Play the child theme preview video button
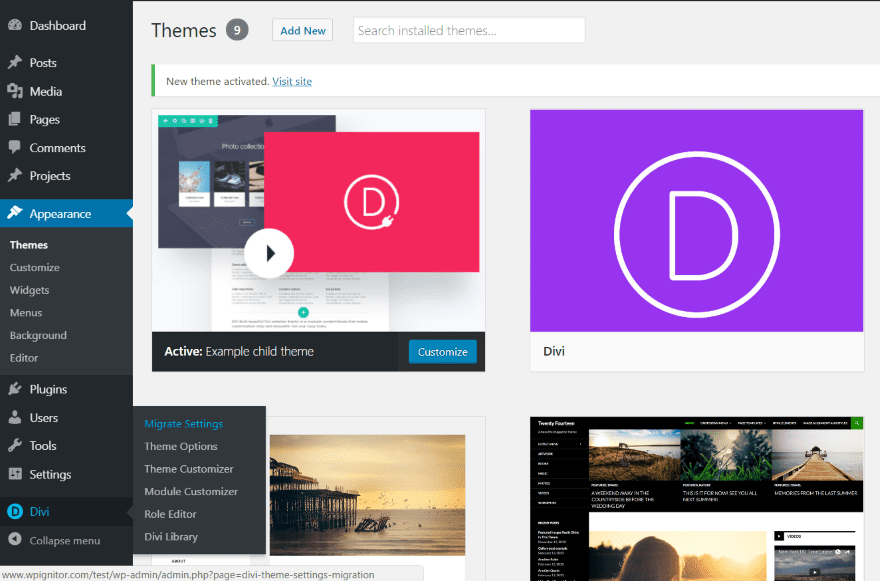The image size is (880, 581). tap(269, 253)
